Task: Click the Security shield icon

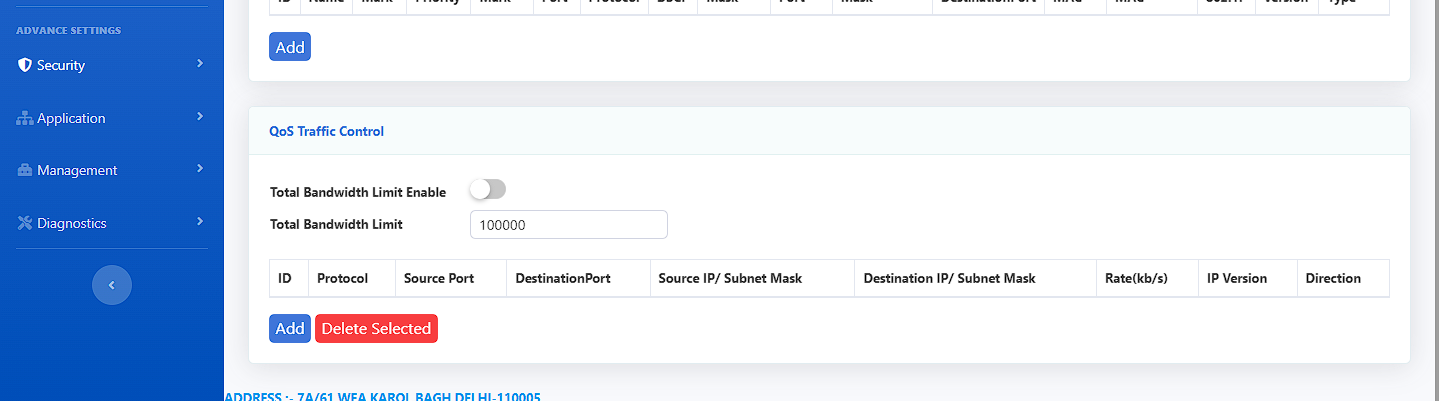Action: coord(25,65)
